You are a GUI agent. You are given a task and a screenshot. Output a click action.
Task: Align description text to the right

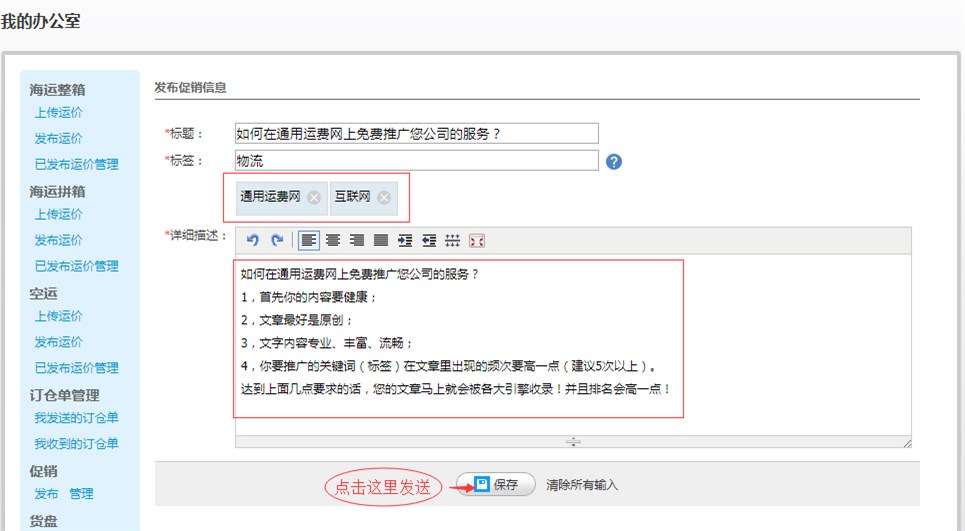(357, 240)
